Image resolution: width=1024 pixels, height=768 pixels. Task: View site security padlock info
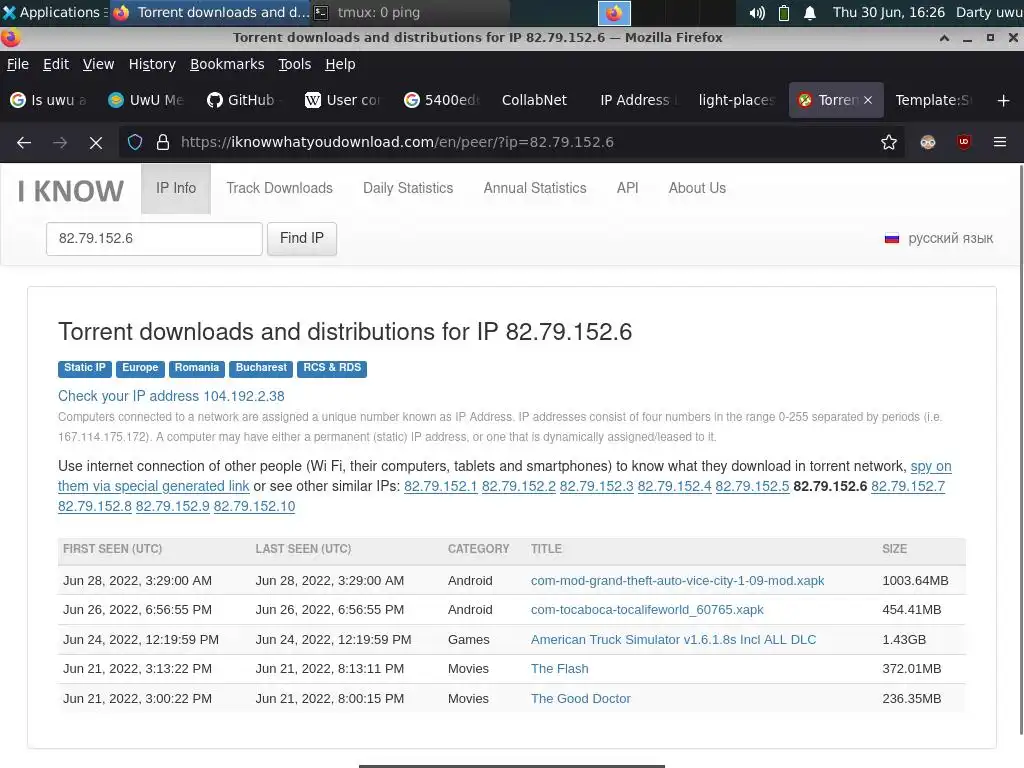coord(163,142)
